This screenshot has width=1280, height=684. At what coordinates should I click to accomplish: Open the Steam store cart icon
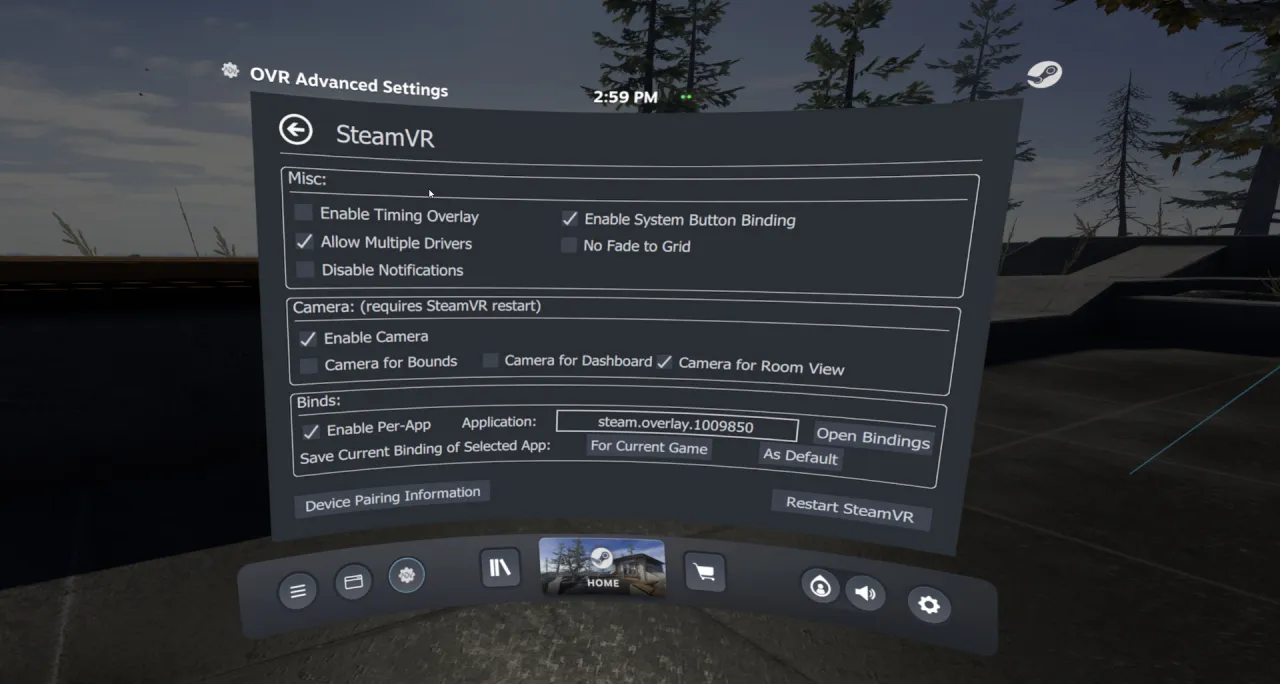click(704, 572)
